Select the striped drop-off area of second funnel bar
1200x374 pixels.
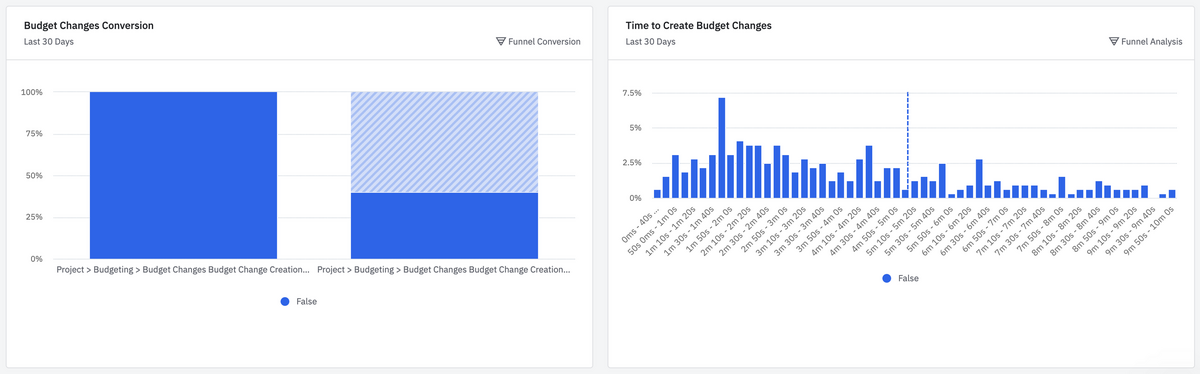pos(444,142)
